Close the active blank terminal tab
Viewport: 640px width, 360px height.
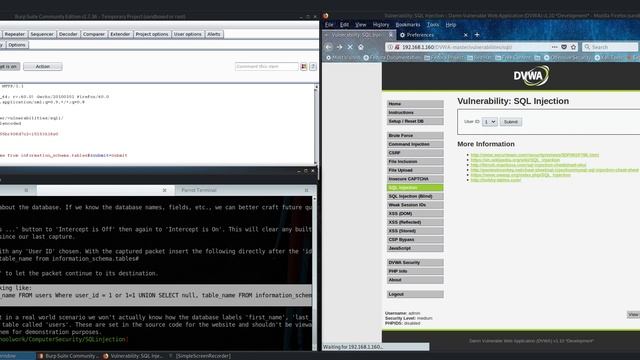[x=164, y=190]
